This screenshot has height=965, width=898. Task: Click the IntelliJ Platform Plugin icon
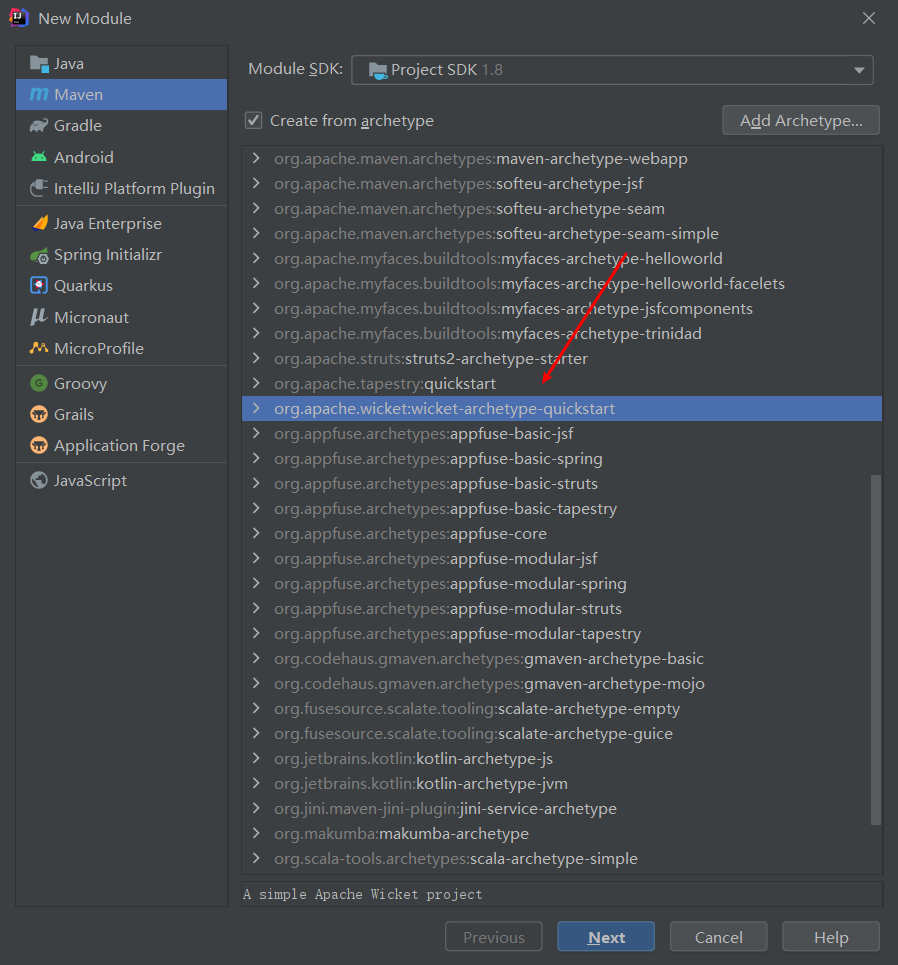(x=39, y=188)
